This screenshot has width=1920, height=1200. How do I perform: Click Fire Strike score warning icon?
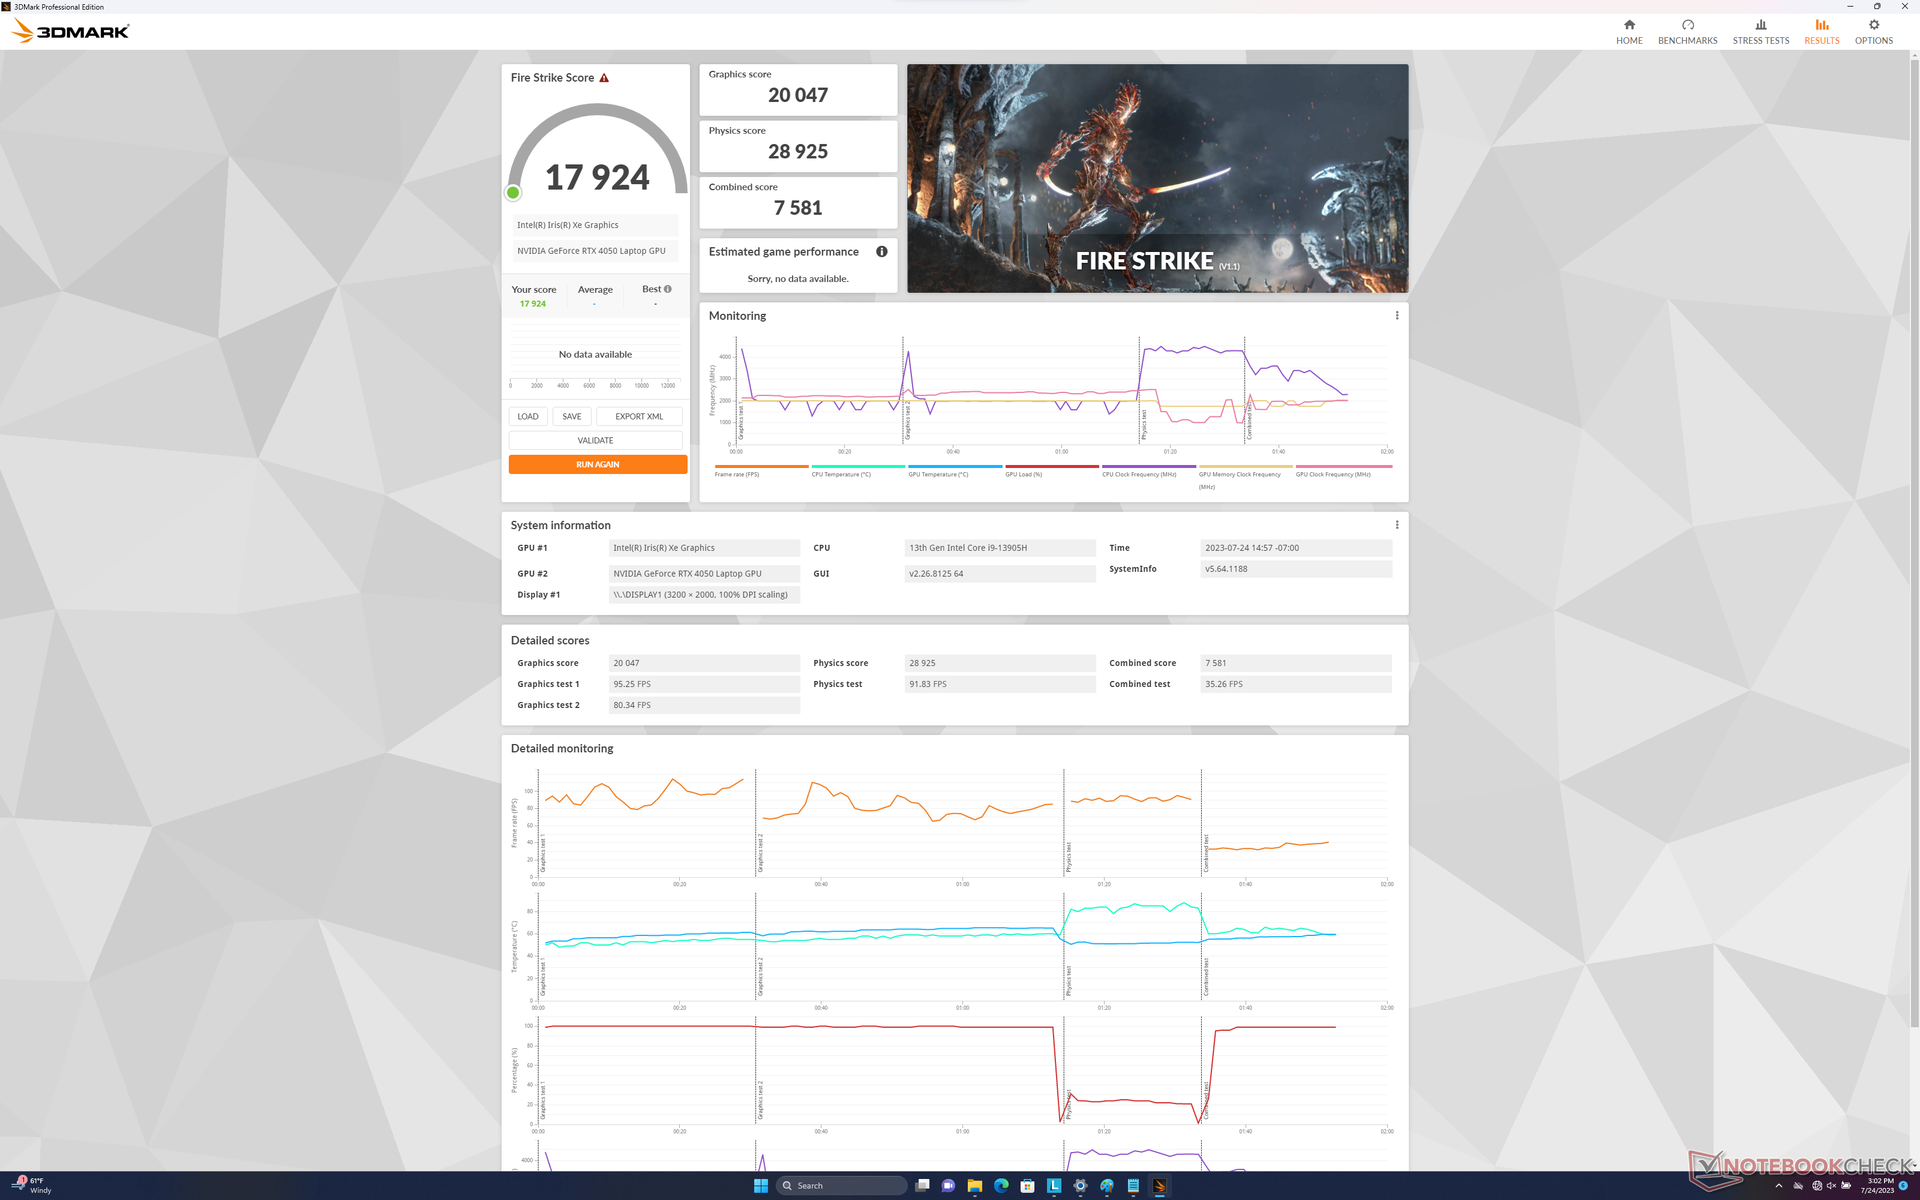604,78
